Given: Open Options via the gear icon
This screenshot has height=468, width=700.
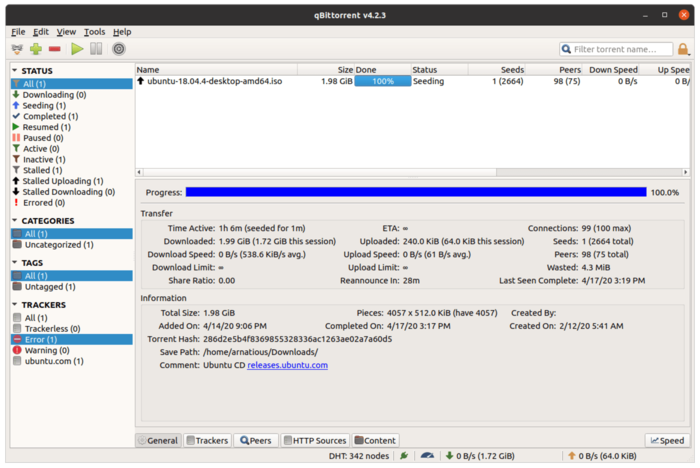Looking at the screenshot, I should pos(119,48).
